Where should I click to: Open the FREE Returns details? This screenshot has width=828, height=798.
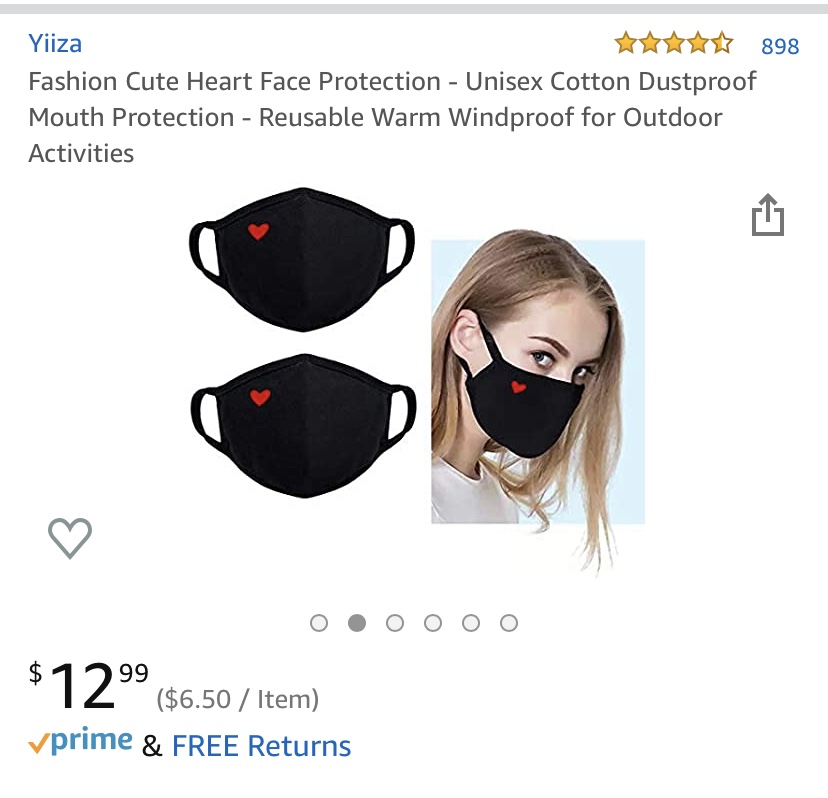click(261, 746)
